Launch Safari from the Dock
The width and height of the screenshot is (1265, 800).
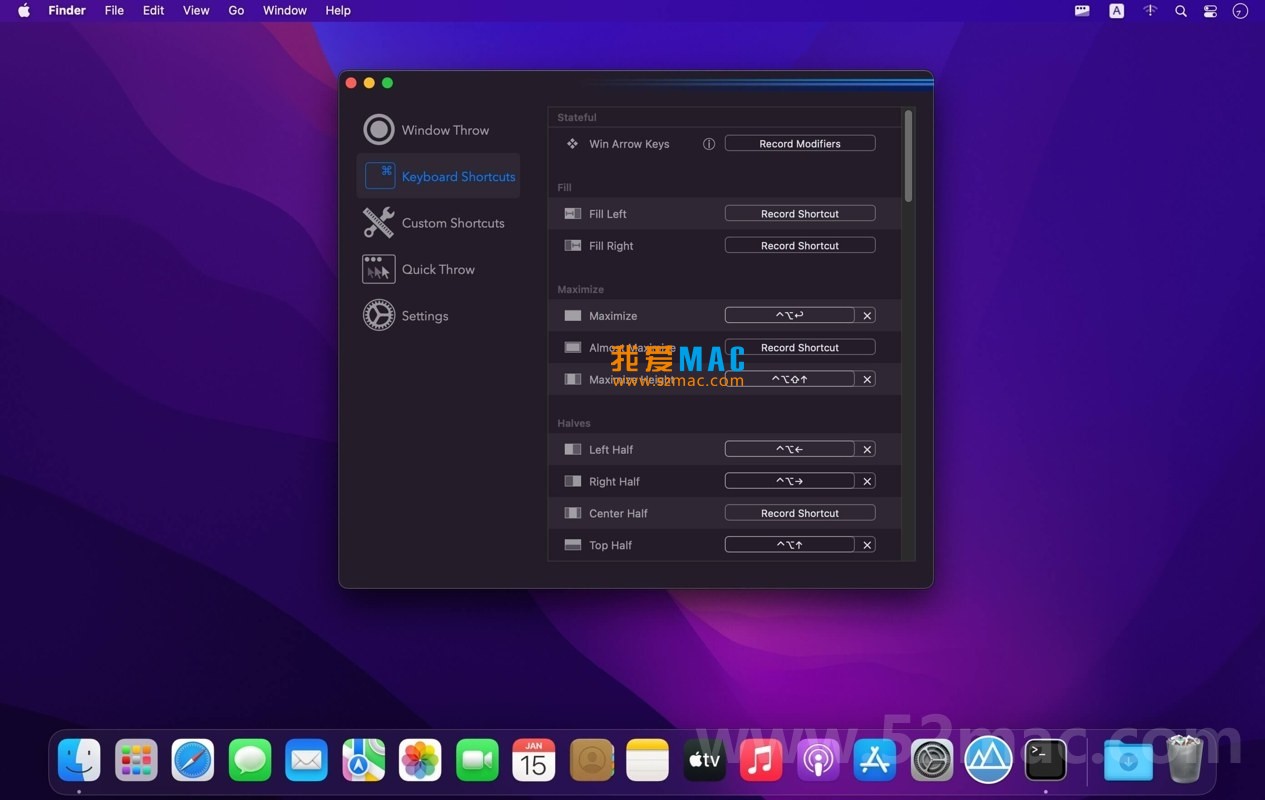point(193,760)
